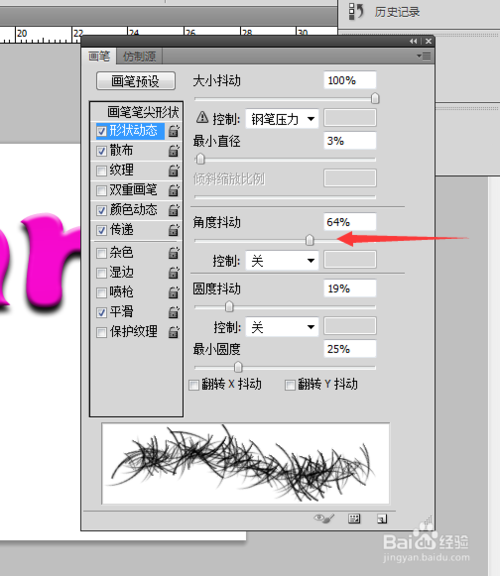Enable the 保护纹理 checkbox
Screen dimensions: 500x576
(x=101, y=332)
